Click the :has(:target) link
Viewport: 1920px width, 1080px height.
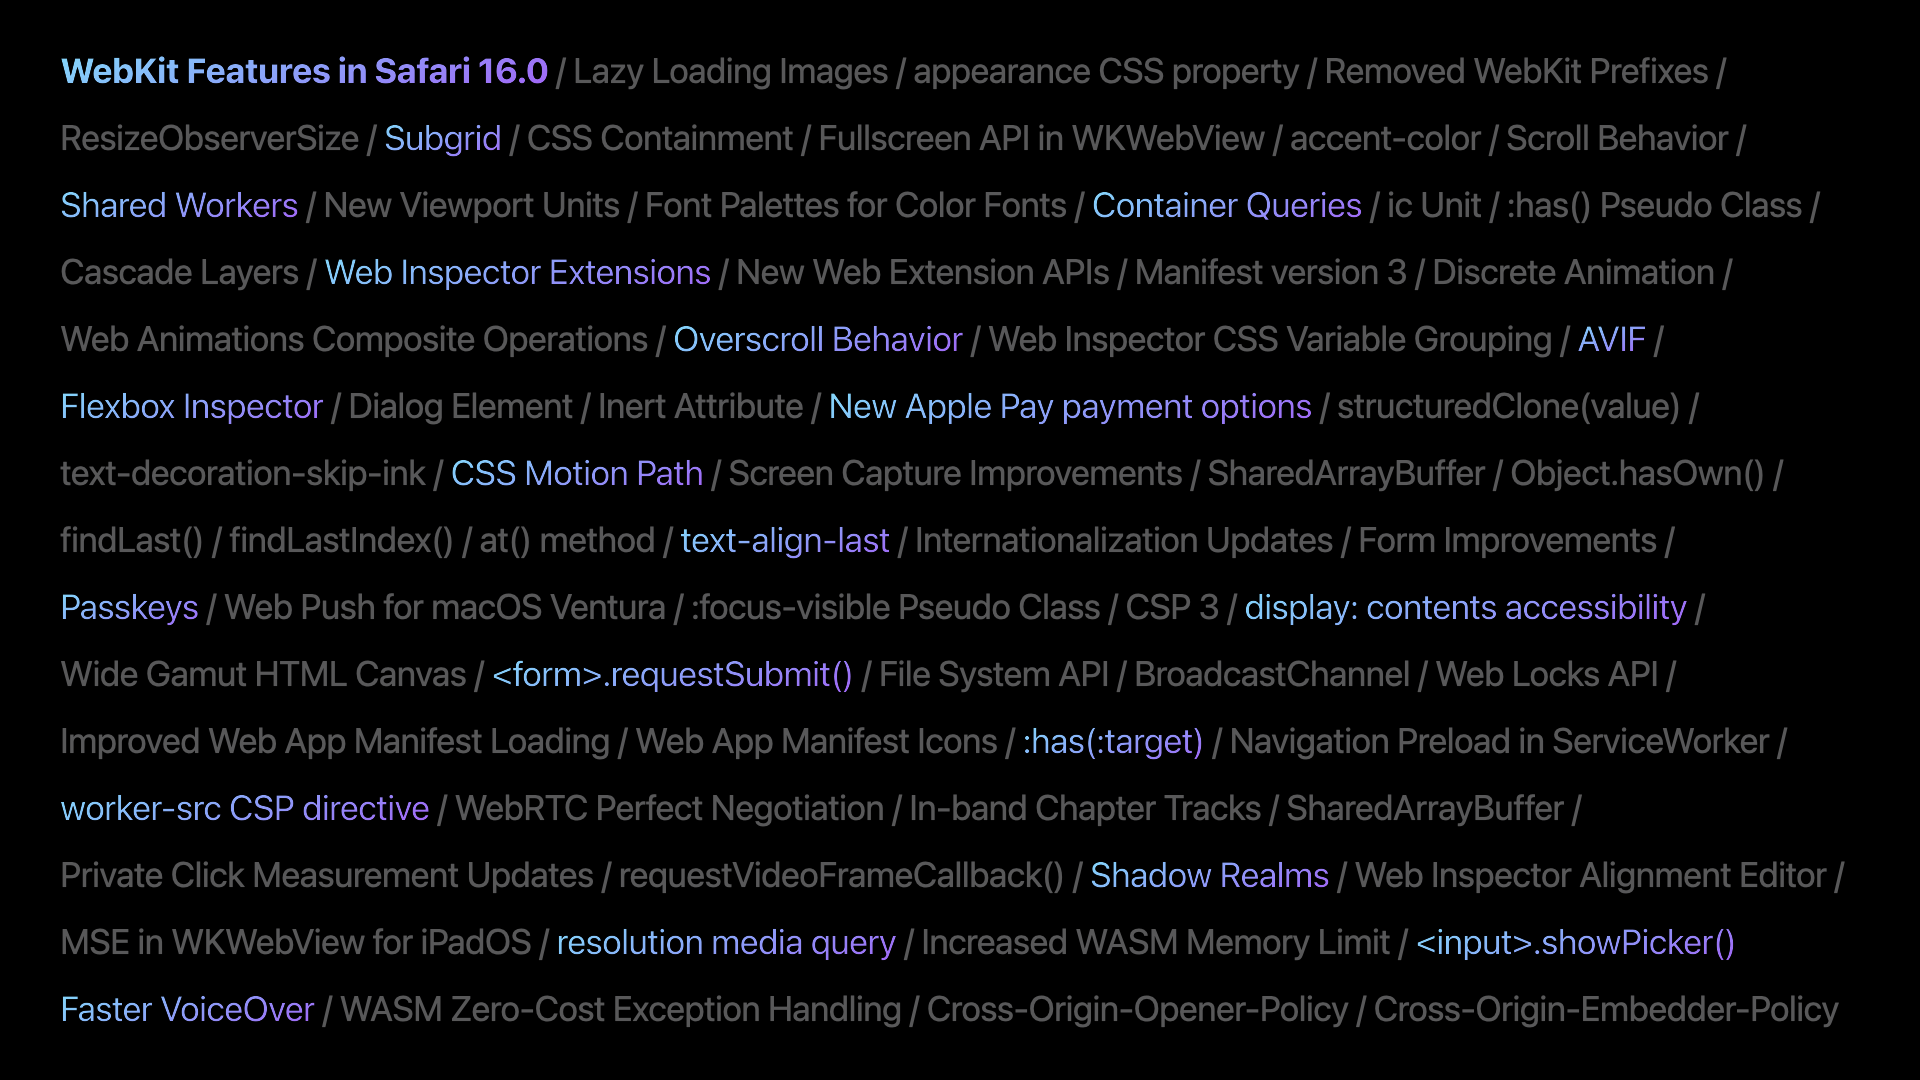[1112, 742]
